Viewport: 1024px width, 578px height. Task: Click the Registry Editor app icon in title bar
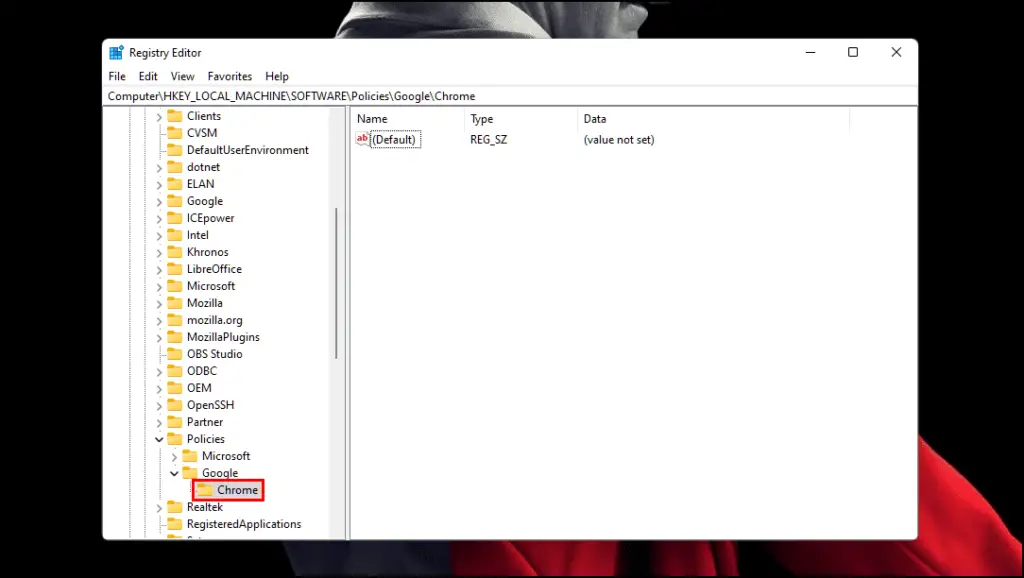(x=116, y=53)
